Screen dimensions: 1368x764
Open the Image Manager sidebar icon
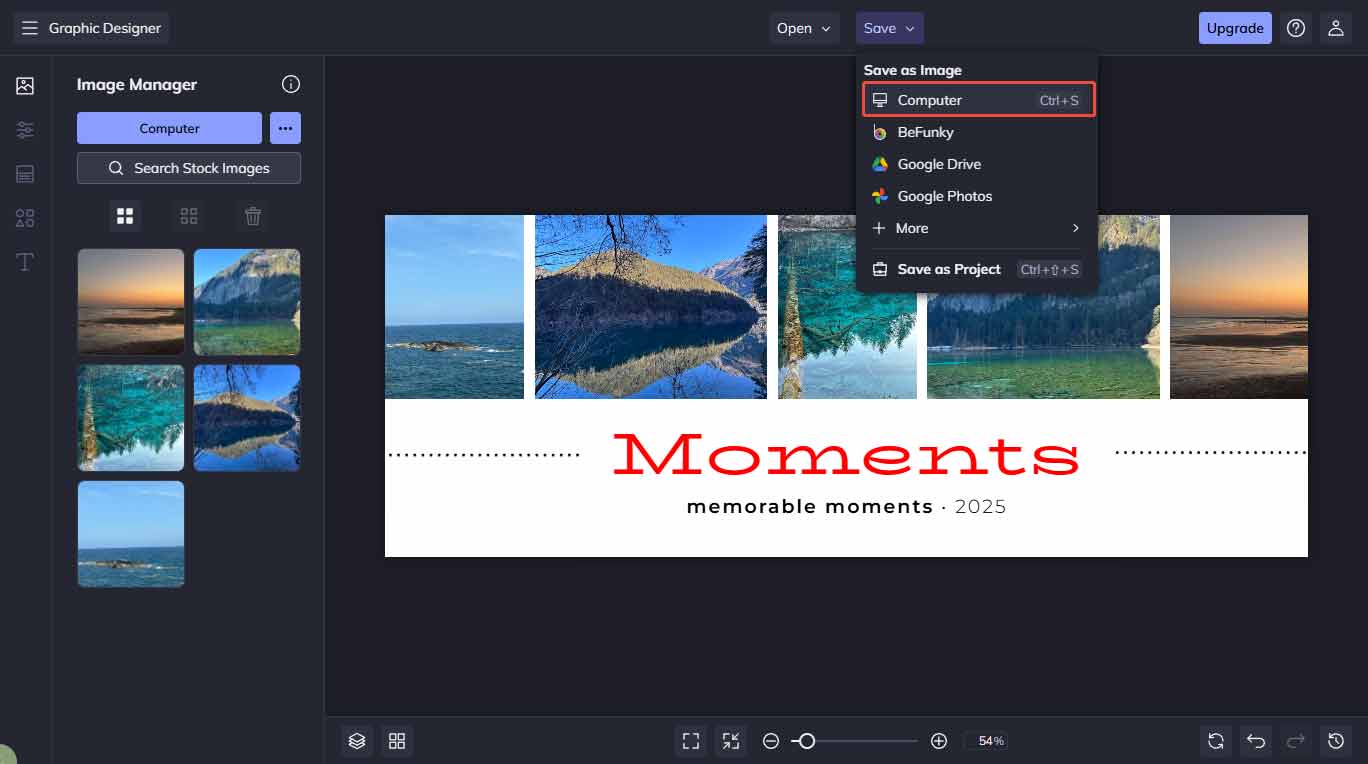tap(25, 86)
